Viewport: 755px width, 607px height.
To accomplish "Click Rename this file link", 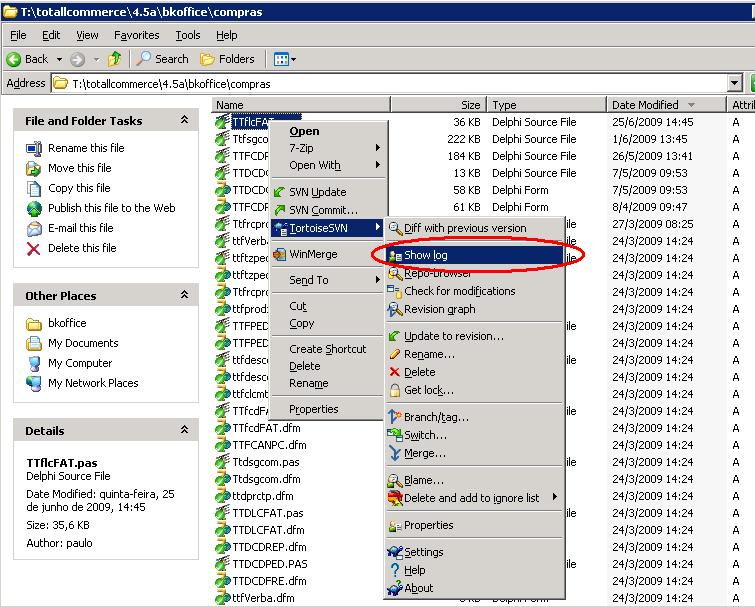I will (x=86, y=148).
